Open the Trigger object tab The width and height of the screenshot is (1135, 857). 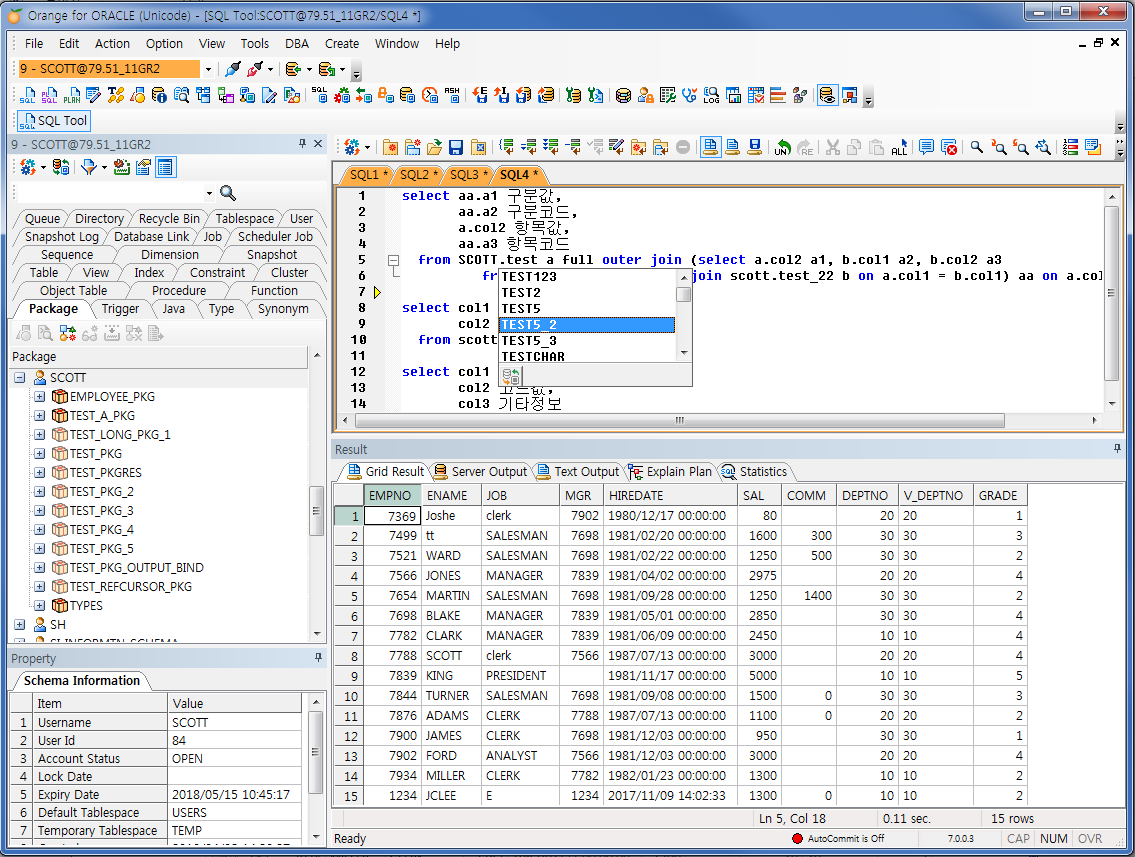click(x=120, y=308)
